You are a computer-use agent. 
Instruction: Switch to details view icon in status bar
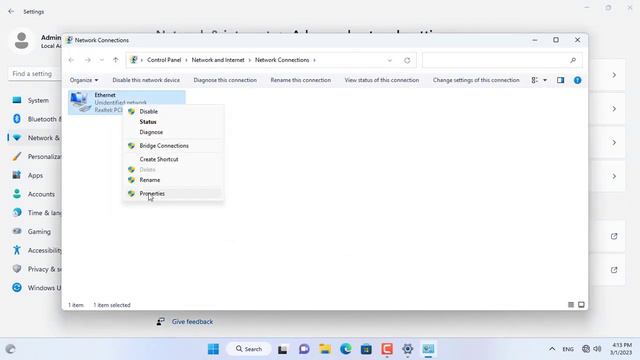pyautogui.click(x=571, y=305)
